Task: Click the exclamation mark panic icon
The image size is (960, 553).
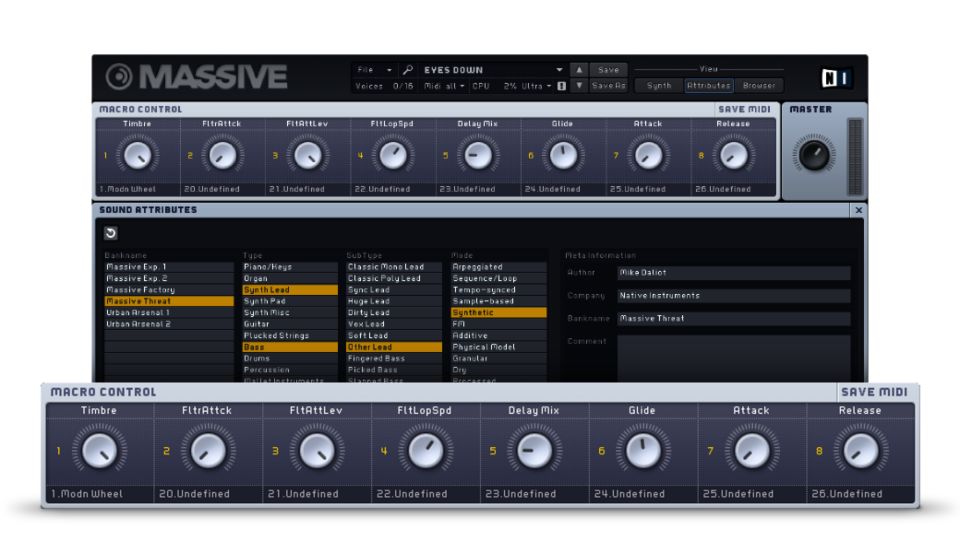Action: 561,86
